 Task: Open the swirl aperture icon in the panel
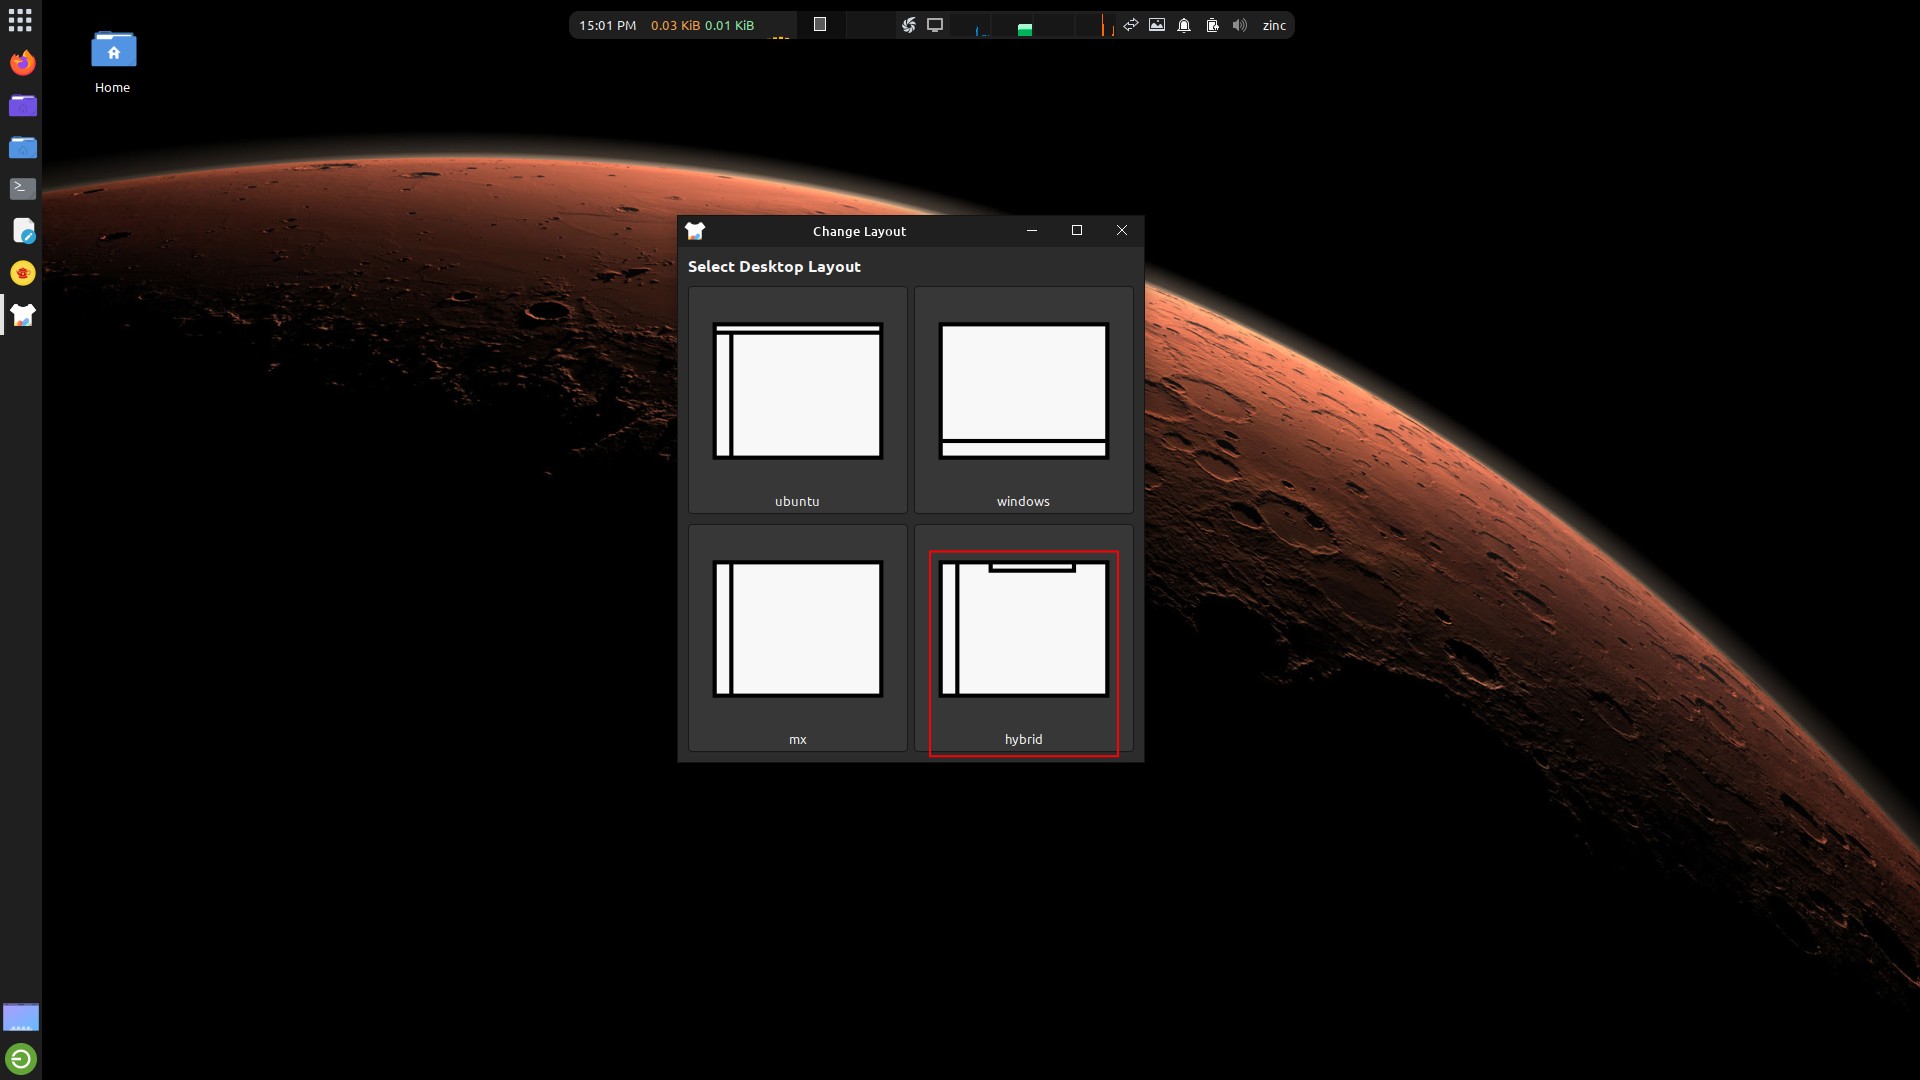pos(908,25)
